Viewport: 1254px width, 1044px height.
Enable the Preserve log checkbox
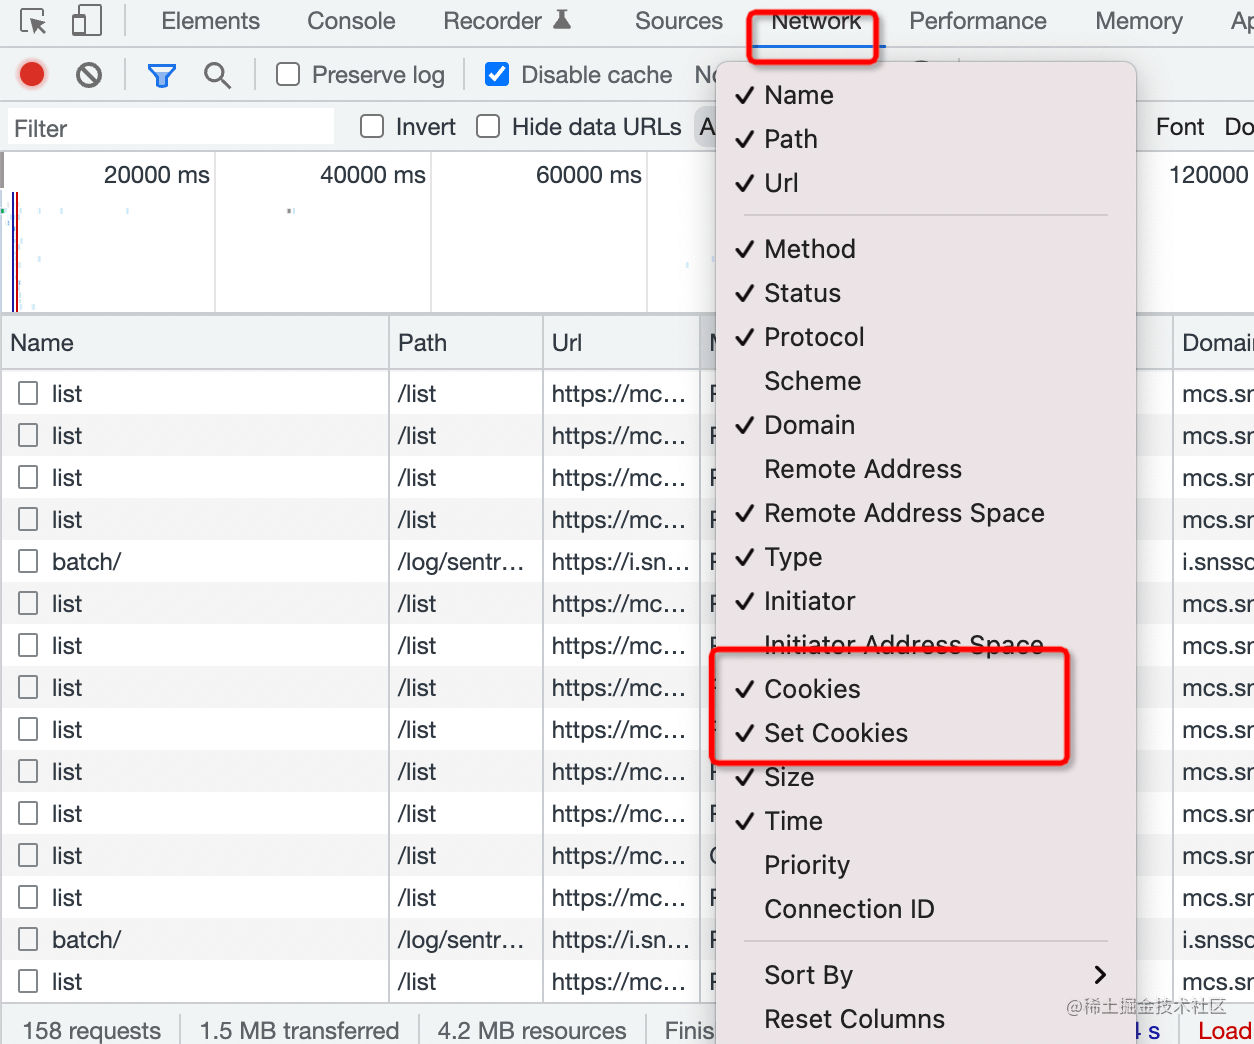coord(288,74)
